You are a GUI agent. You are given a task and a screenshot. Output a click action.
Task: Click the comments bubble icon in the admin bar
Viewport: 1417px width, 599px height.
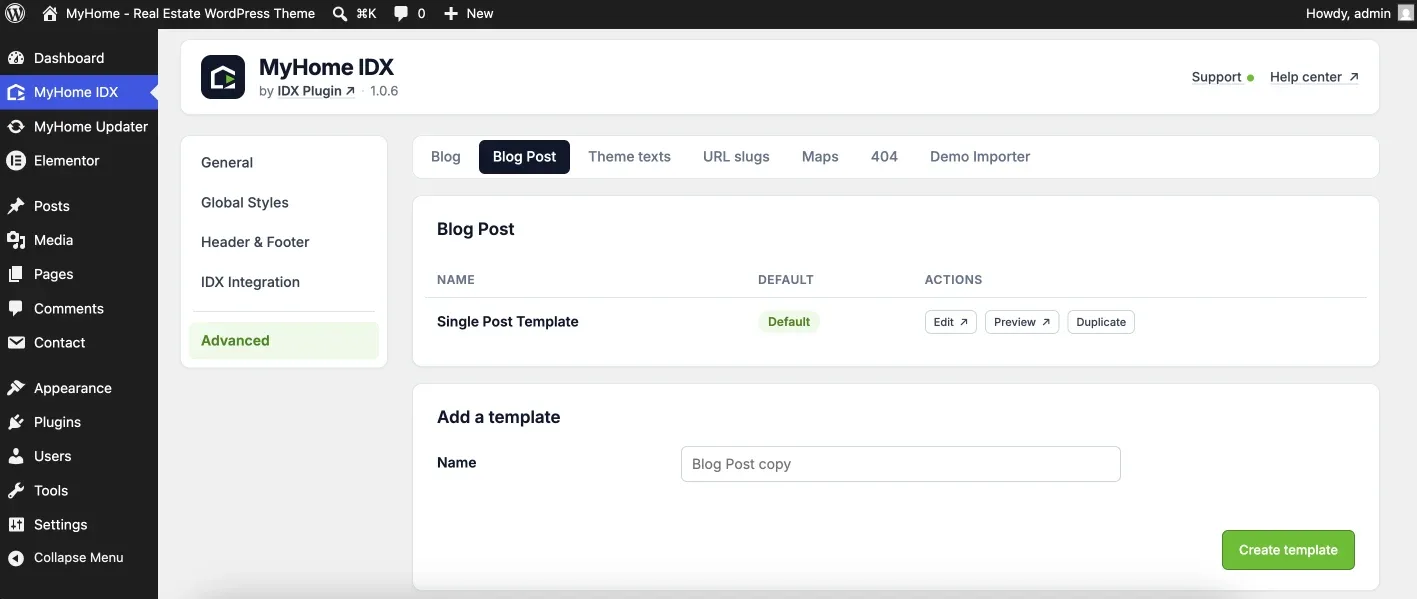pyautogui.click(x=401, y=14)
